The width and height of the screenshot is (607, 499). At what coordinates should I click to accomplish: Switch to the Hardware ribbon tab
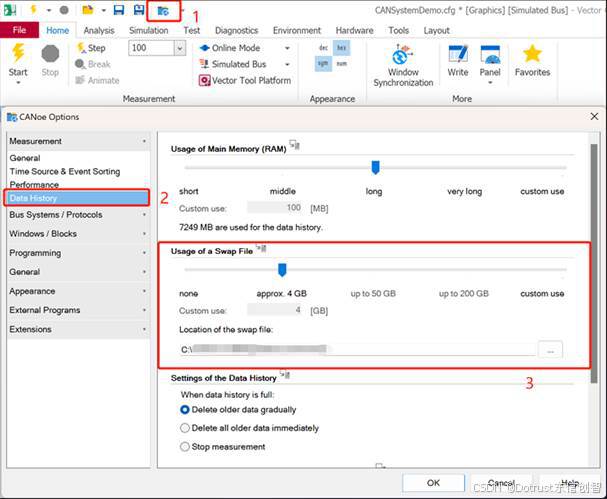click(x=355, y=31)
